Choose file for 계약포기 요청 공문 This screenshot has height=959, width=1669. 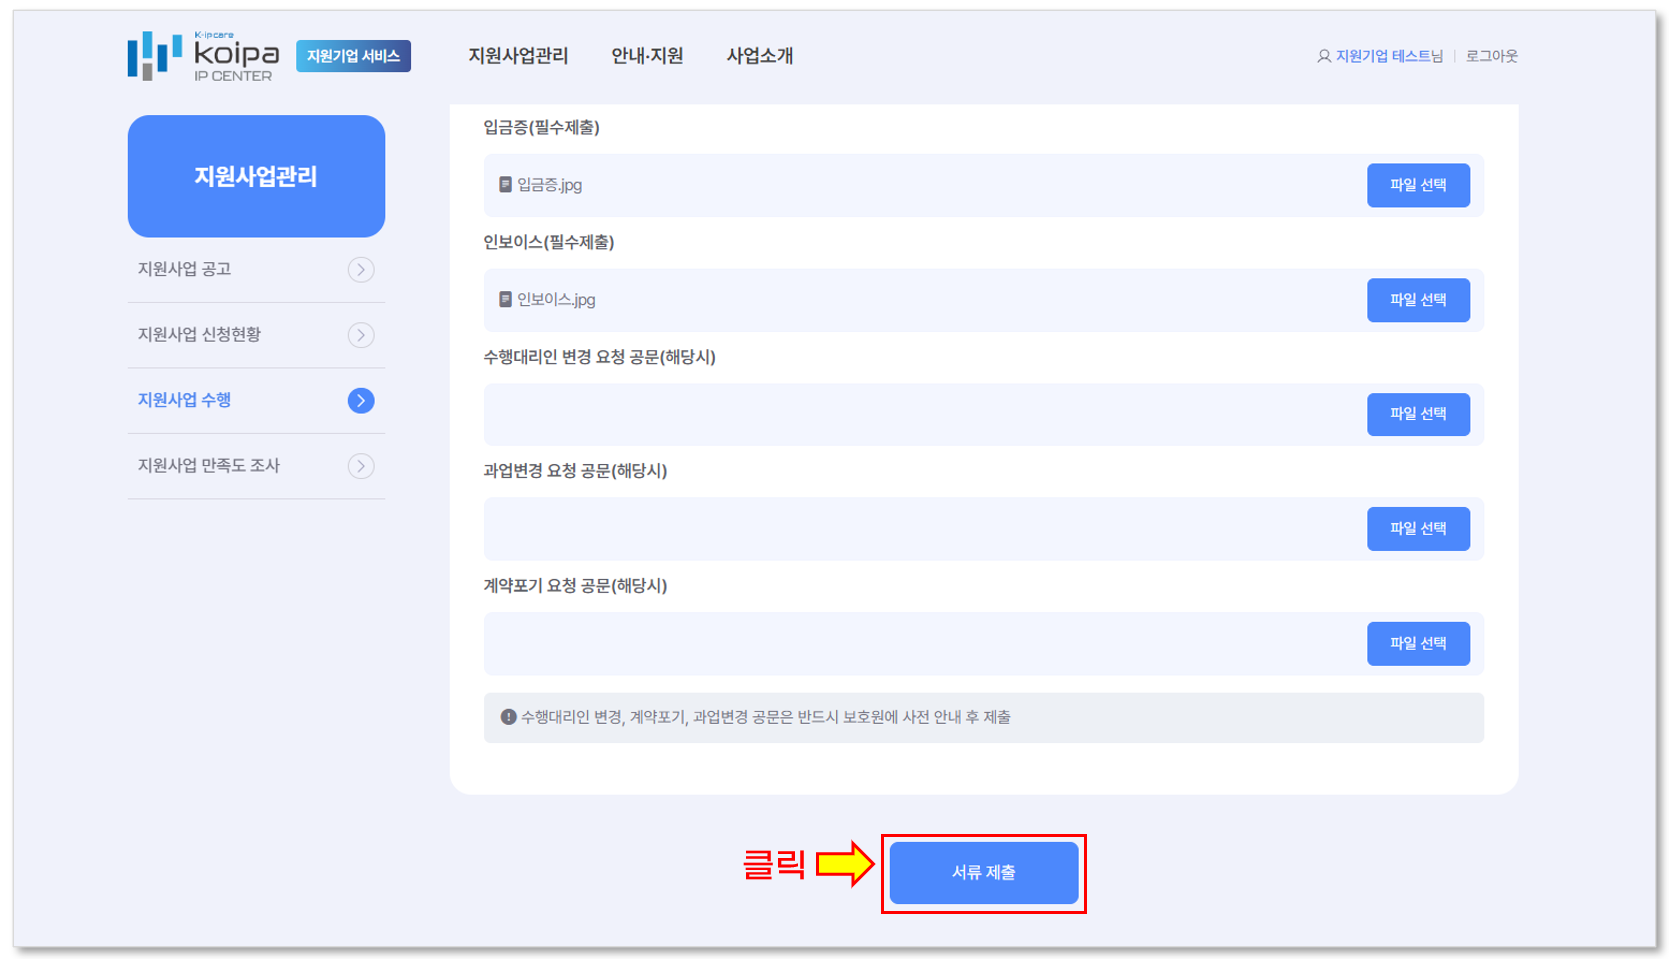1417,644
